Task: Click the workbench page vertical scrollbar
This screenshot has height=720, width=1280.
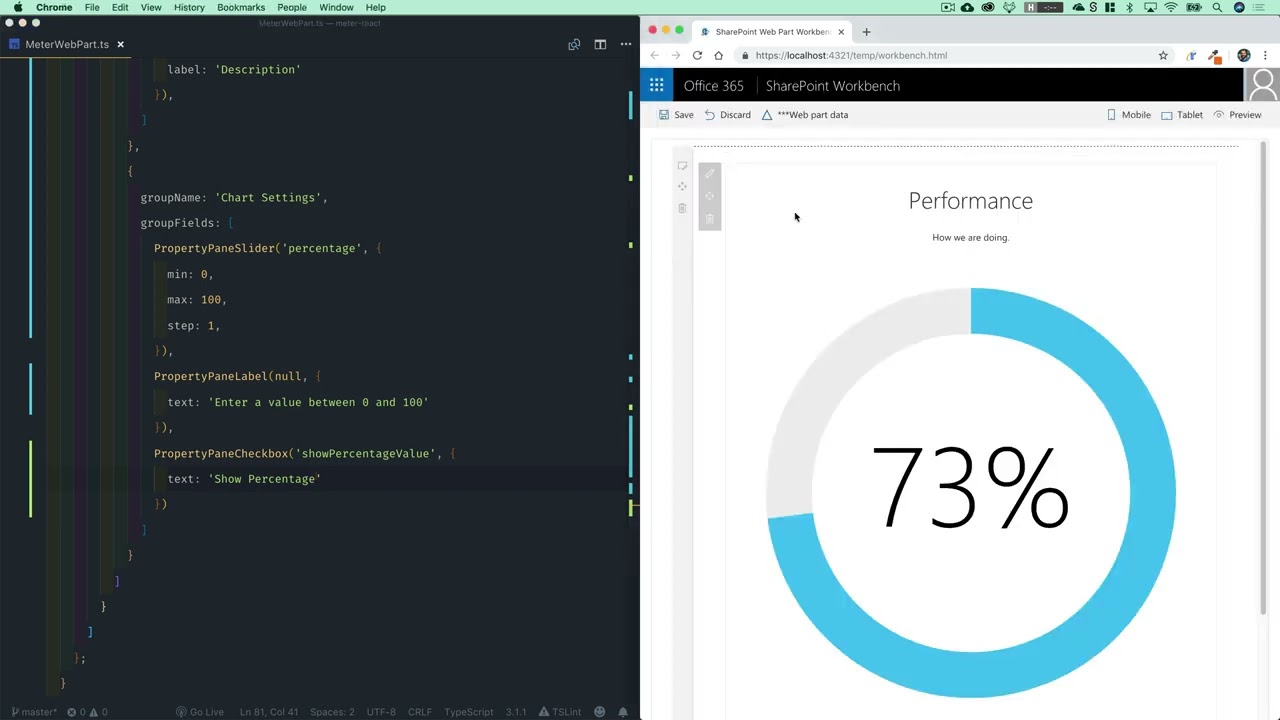Action: click(x=1263, y=378)
